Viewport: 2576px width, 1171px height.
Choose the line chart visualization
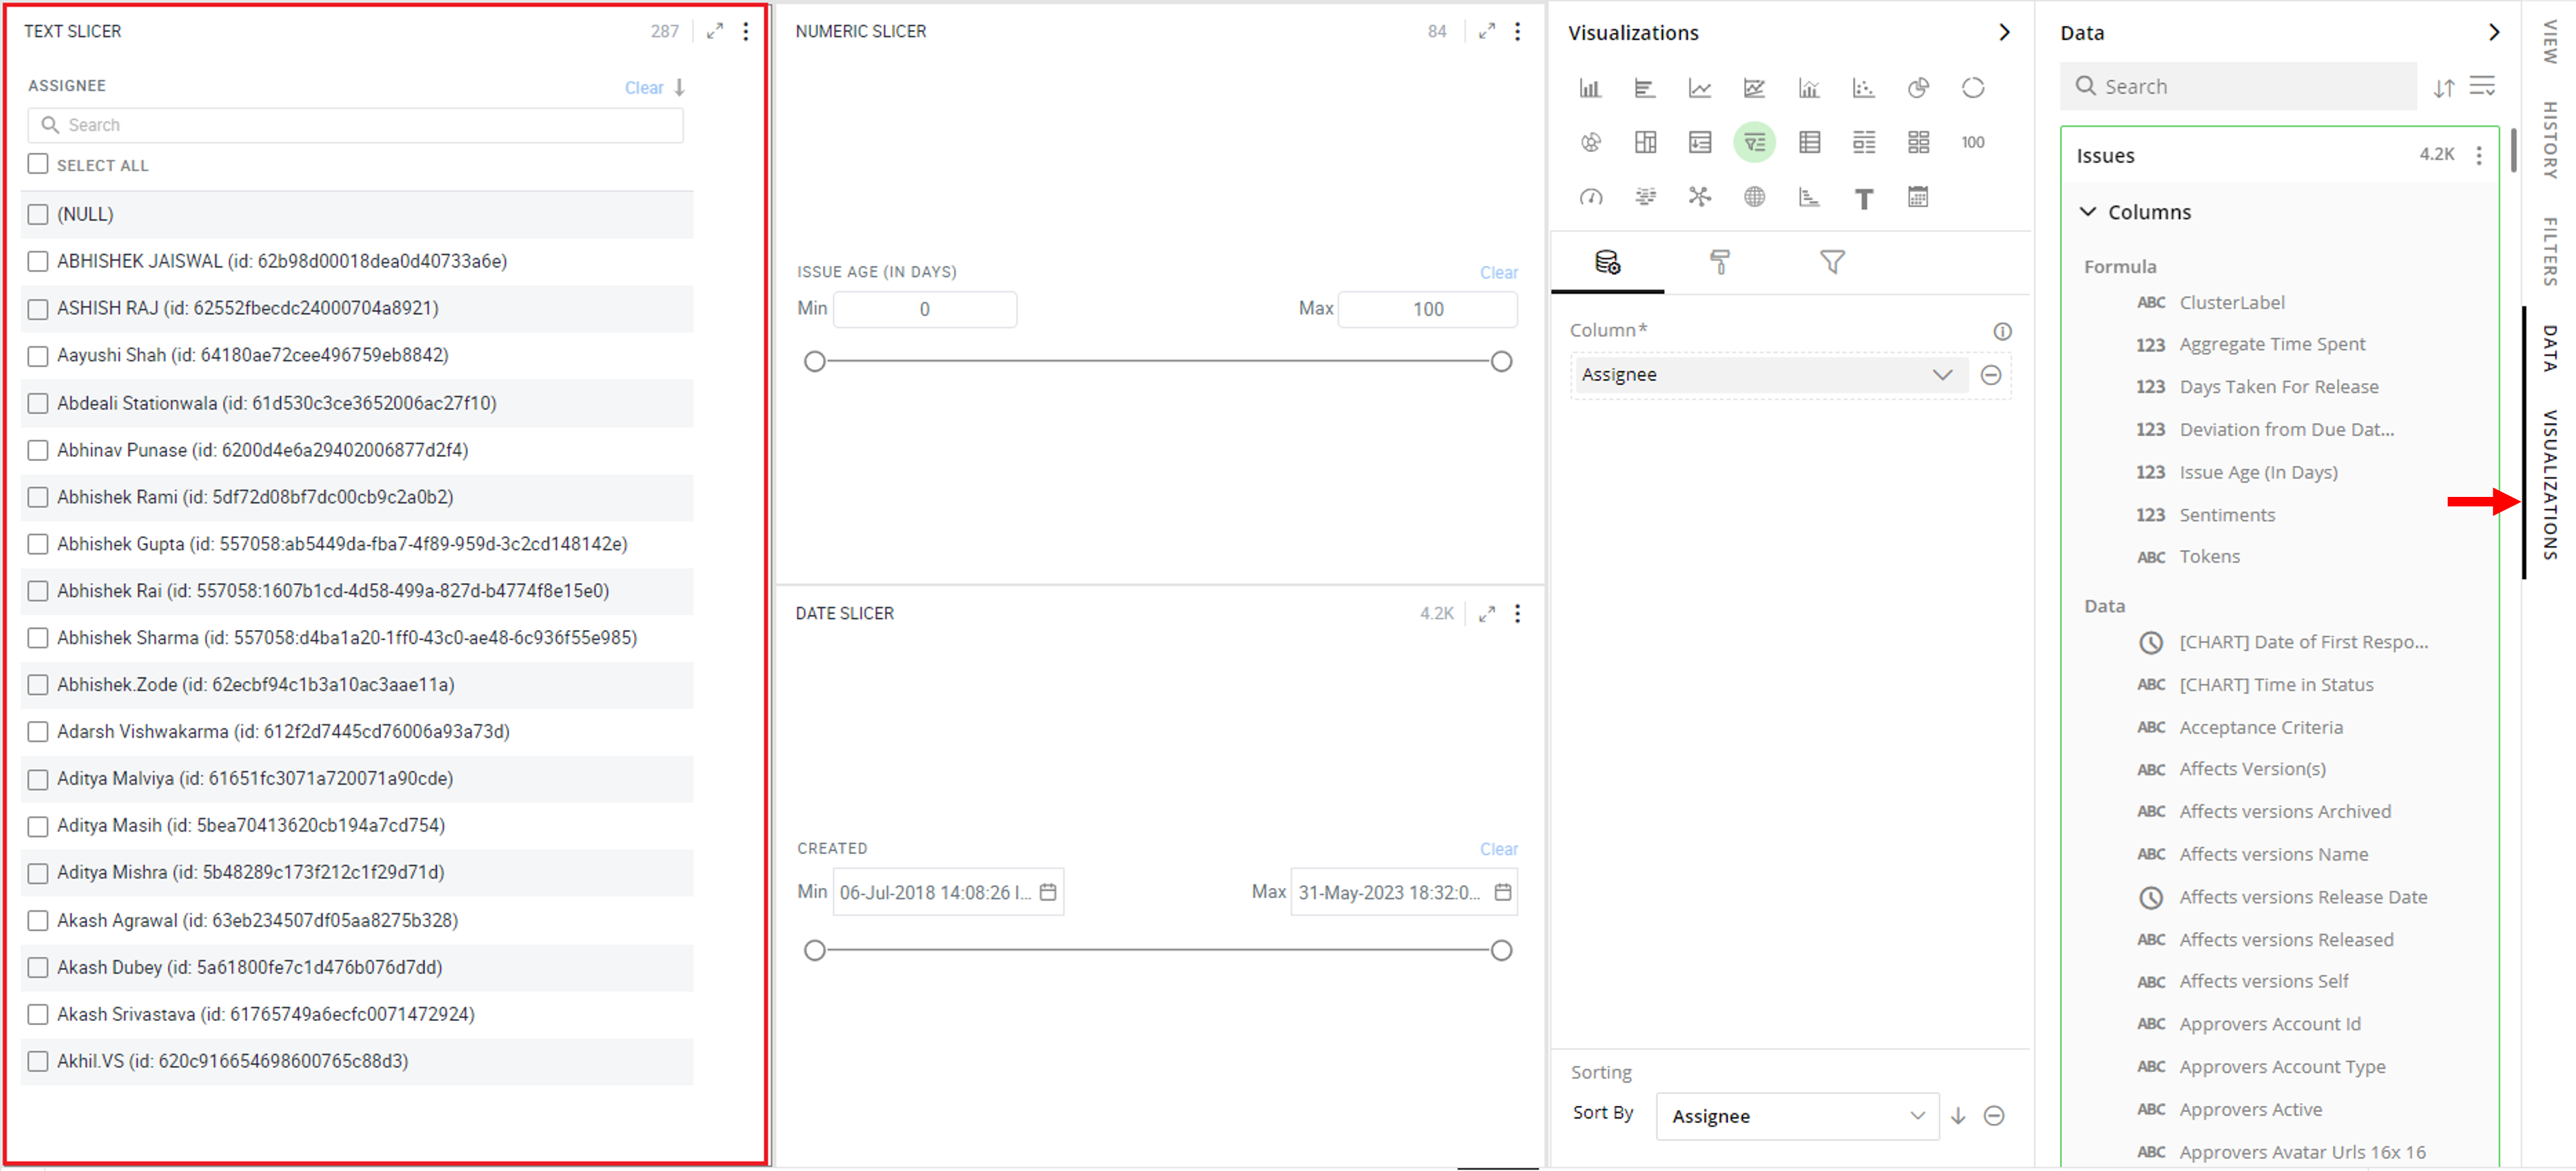click(x=1699, y=88)
